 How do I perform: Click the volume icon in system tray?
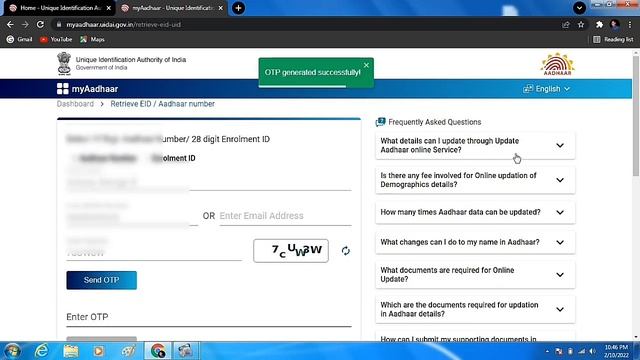coord(593,351)
